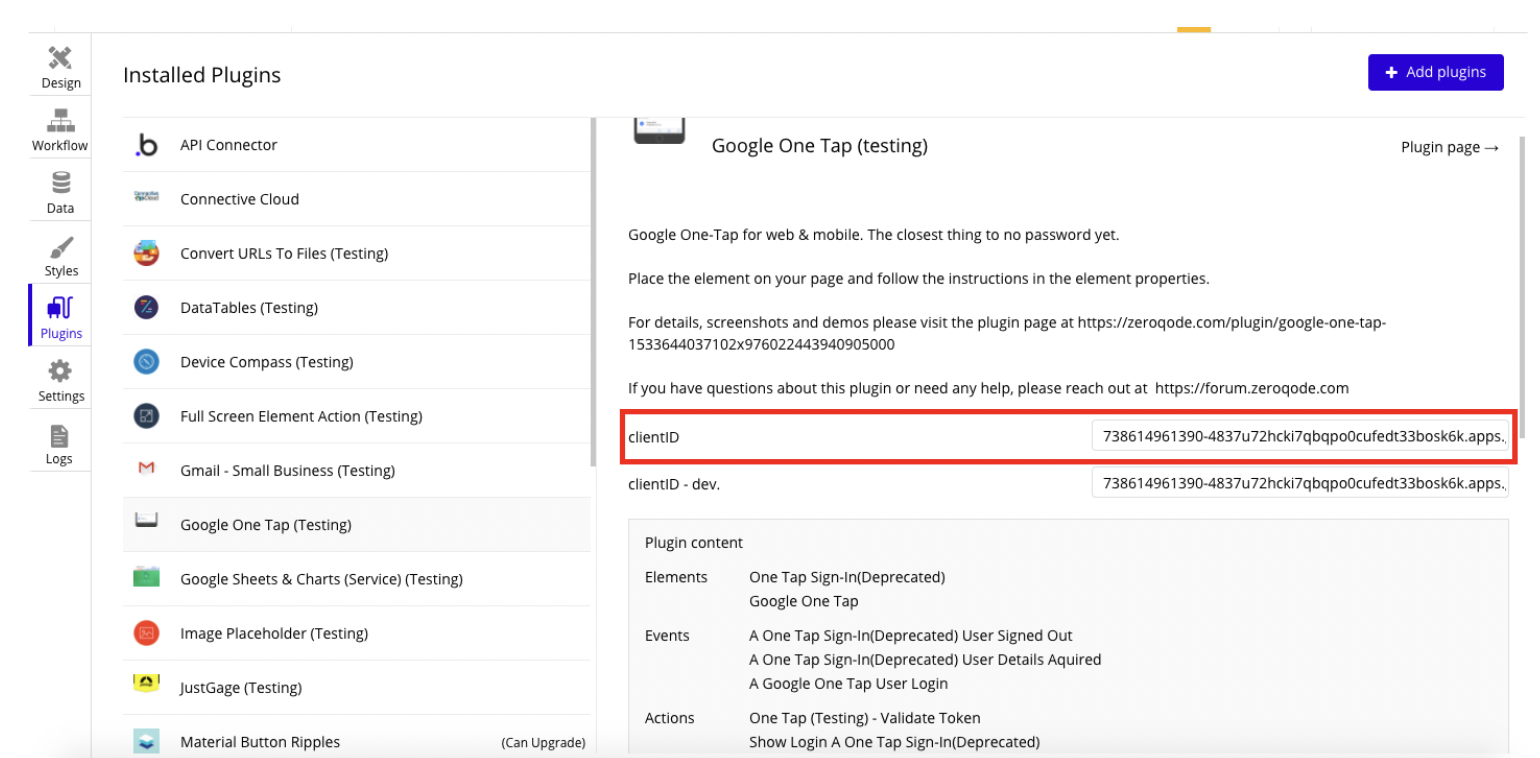This screenshot has height=758, width=1540.
Task: Click the clientID input field
Action: pyautogui.click(x=1300, y=437)
